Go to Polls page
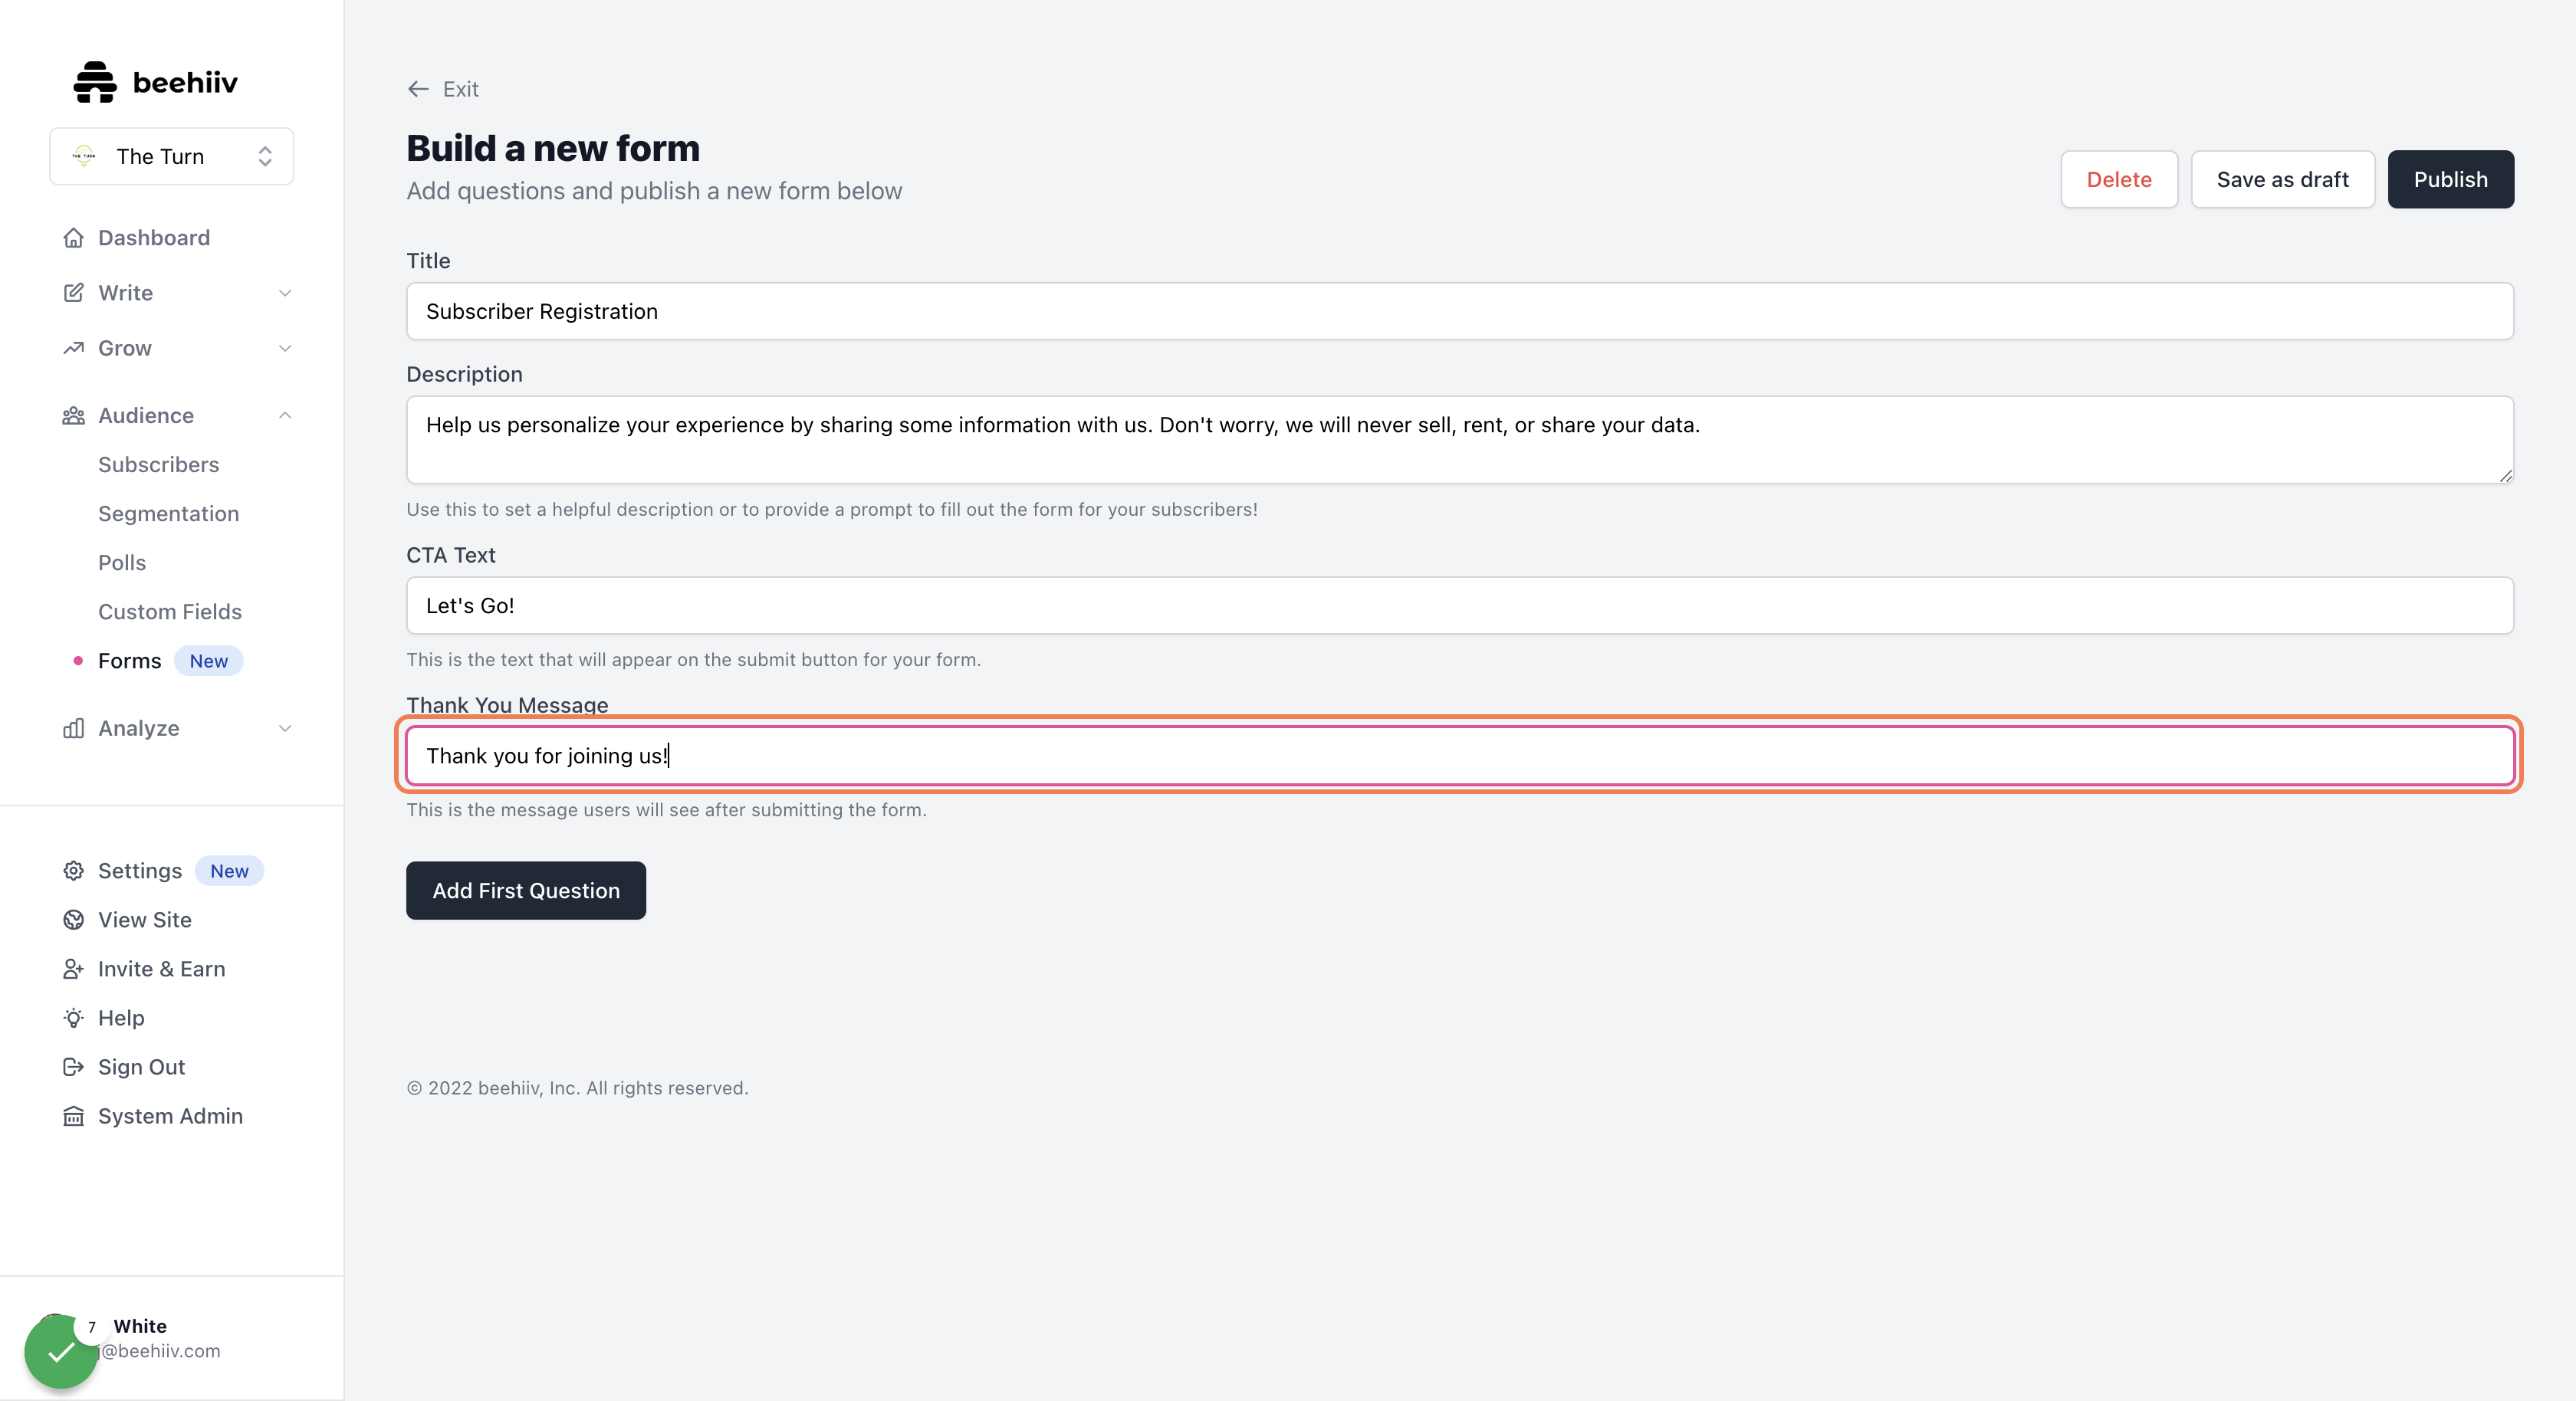 pyautogui.click(x=122, y=563)
